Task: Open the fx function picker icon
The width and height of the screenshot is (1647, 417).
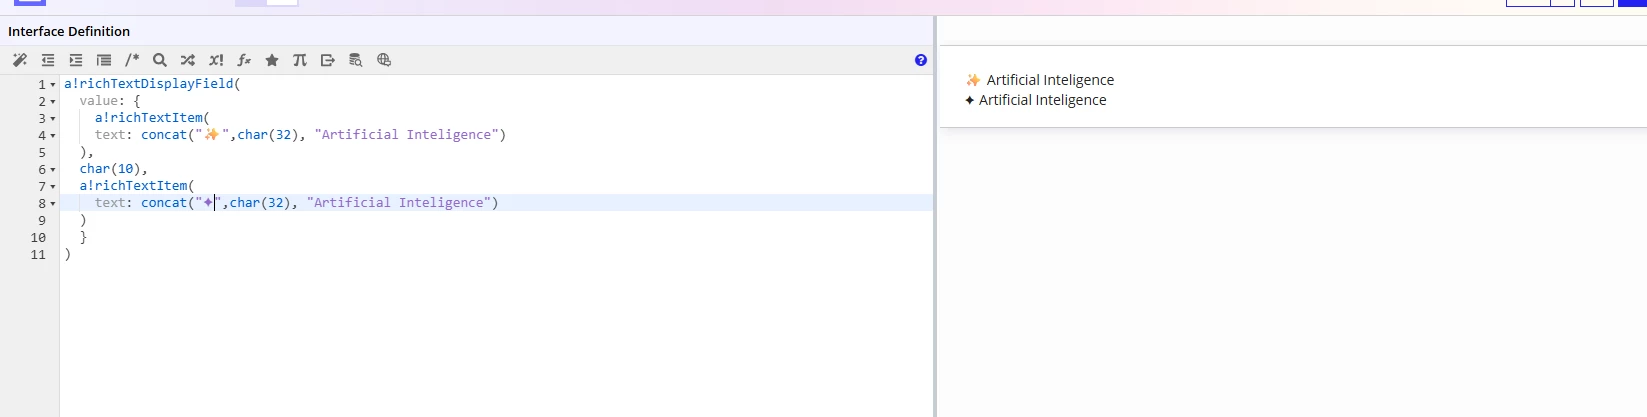Action: [x=244, y=60]
